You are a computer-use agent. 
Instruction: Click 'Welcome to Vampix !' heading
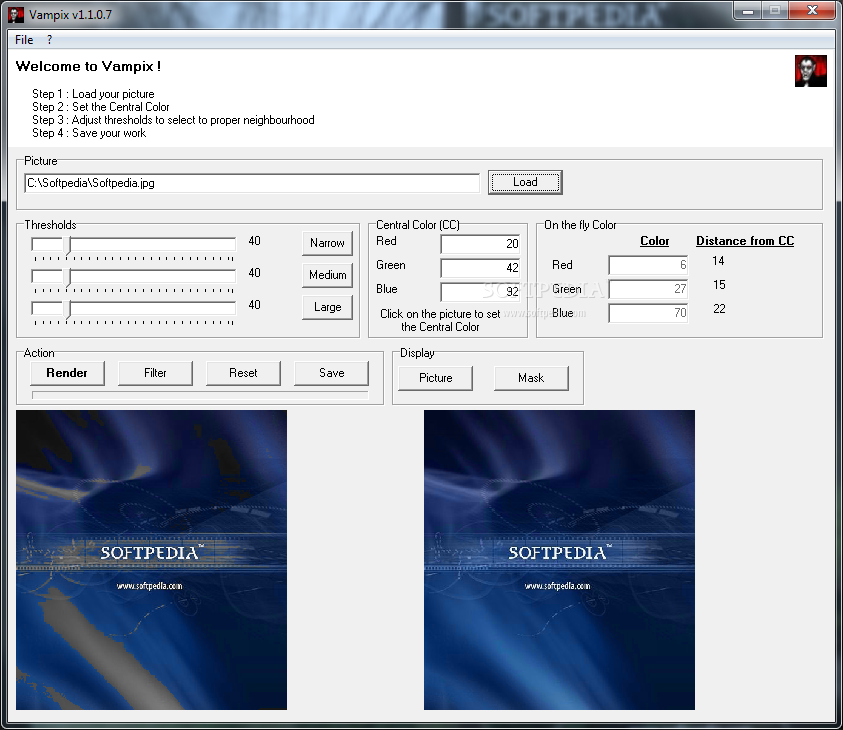[88, 66]
